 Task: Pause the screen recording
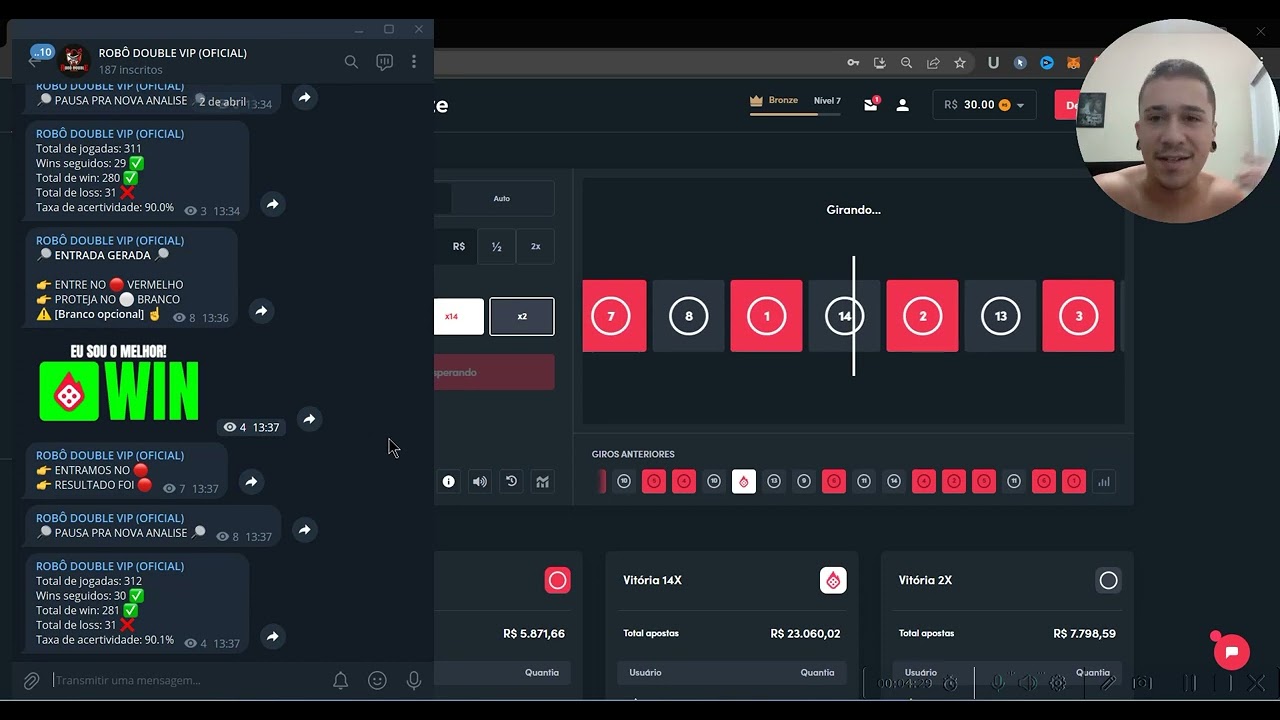(1190, 683)
